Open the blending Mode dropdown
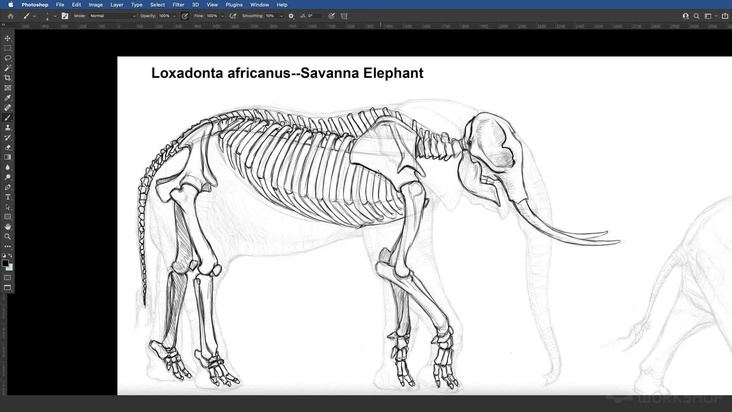 pyautogui.click(x=113, y=16)
